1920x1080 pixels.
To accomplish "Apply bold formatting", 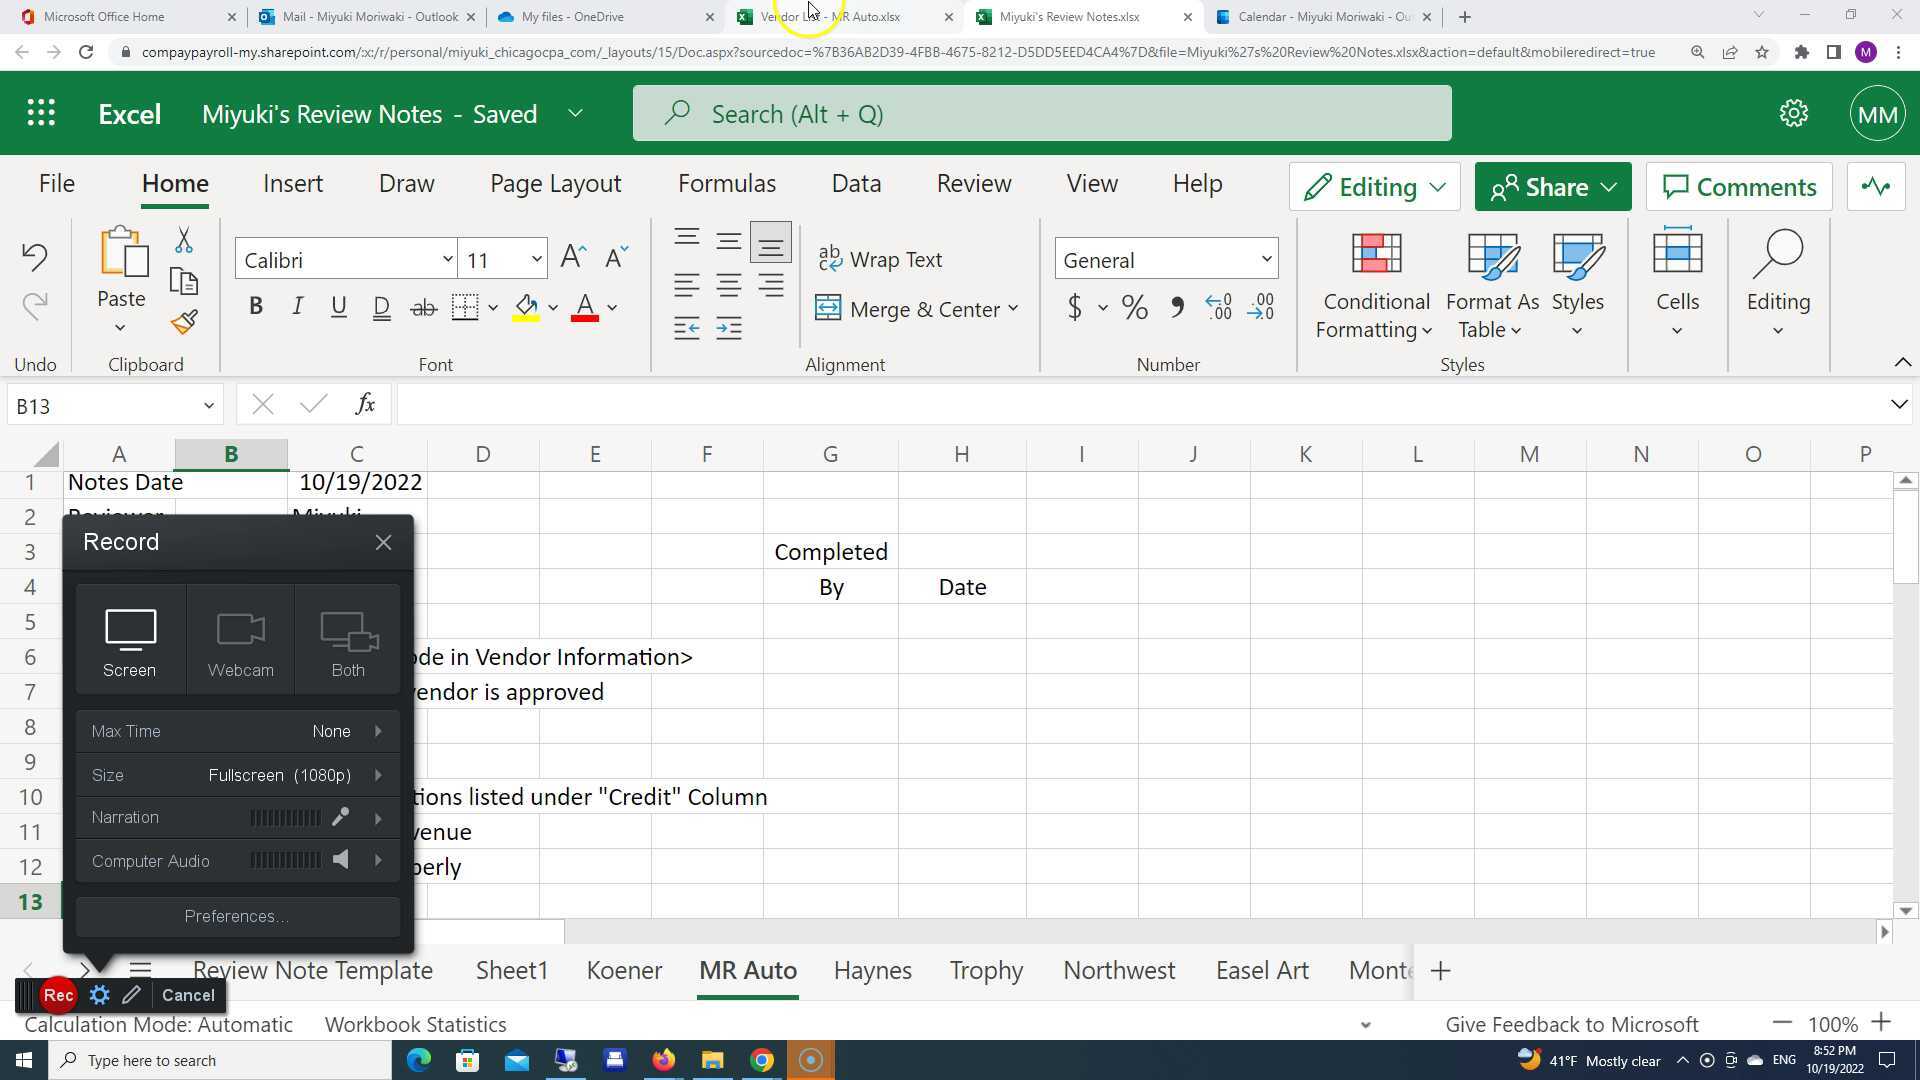I will point(255,307).
